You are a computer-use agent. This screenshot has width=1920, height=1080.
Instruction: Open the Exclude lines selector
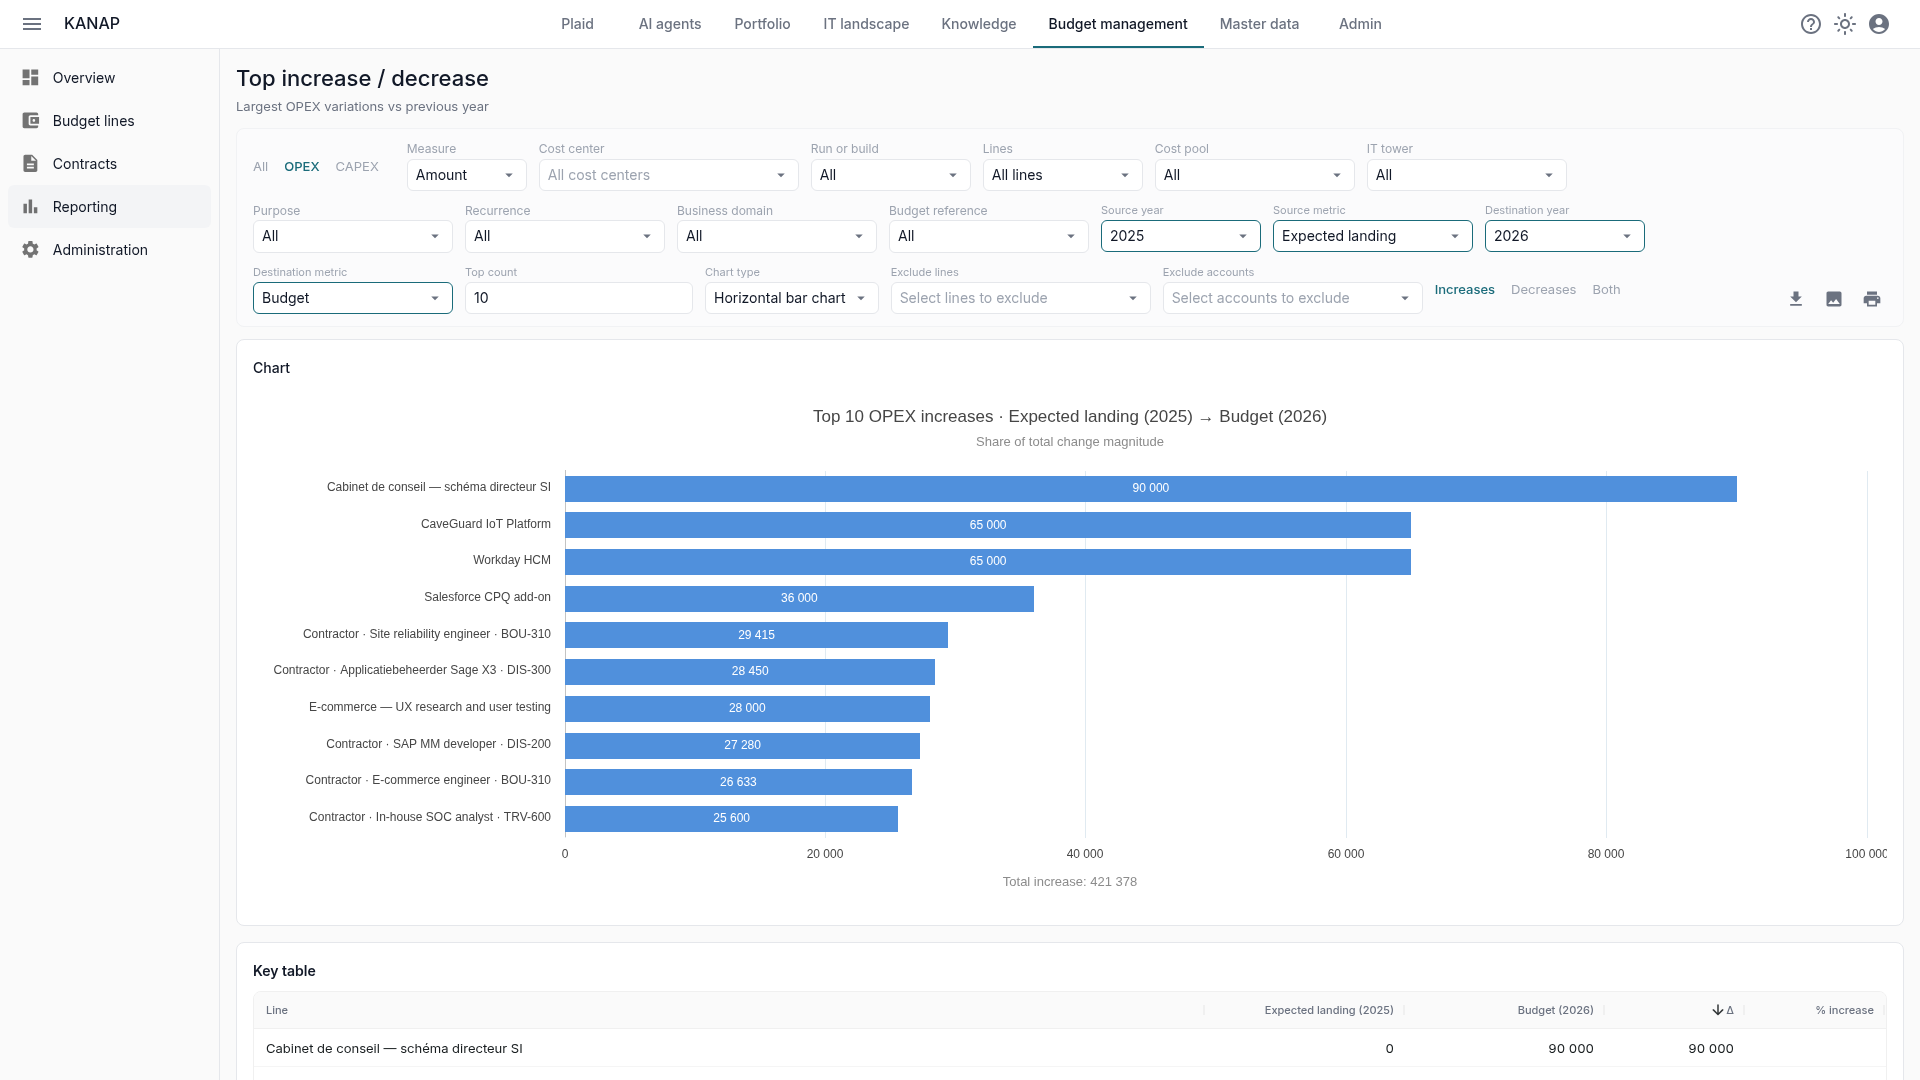(1020, 298)
